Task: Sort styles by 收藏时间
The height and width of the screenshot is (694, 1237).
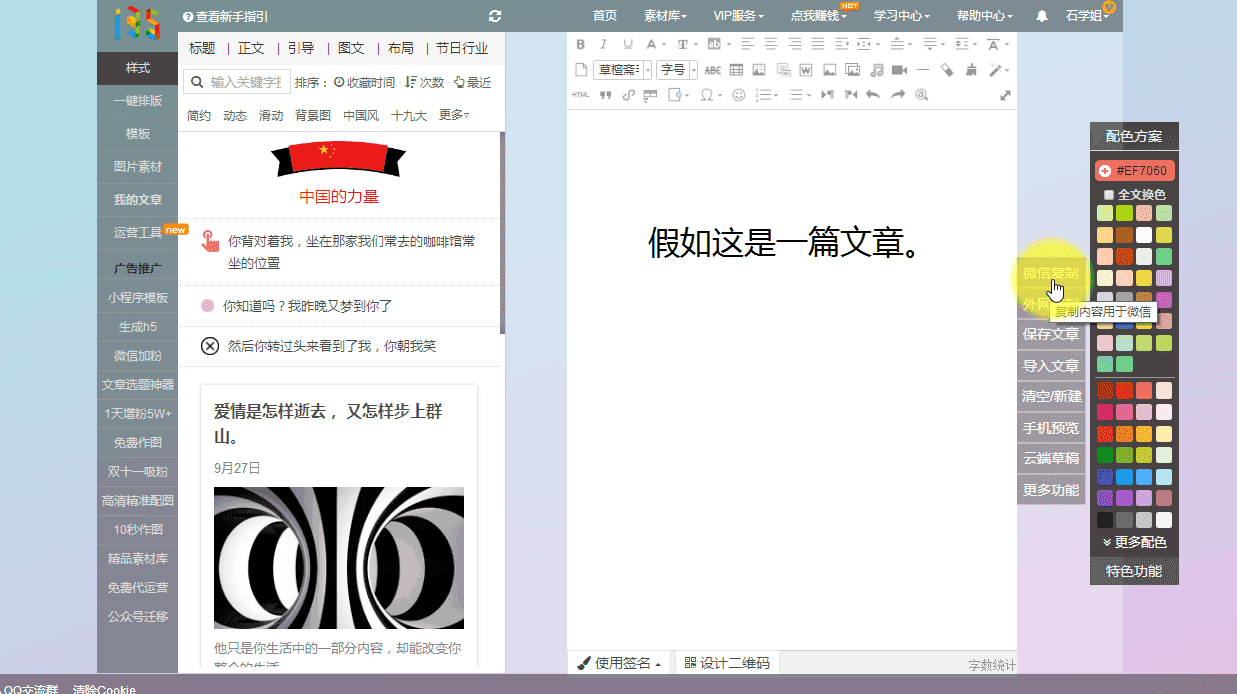Action: [364, 82]
